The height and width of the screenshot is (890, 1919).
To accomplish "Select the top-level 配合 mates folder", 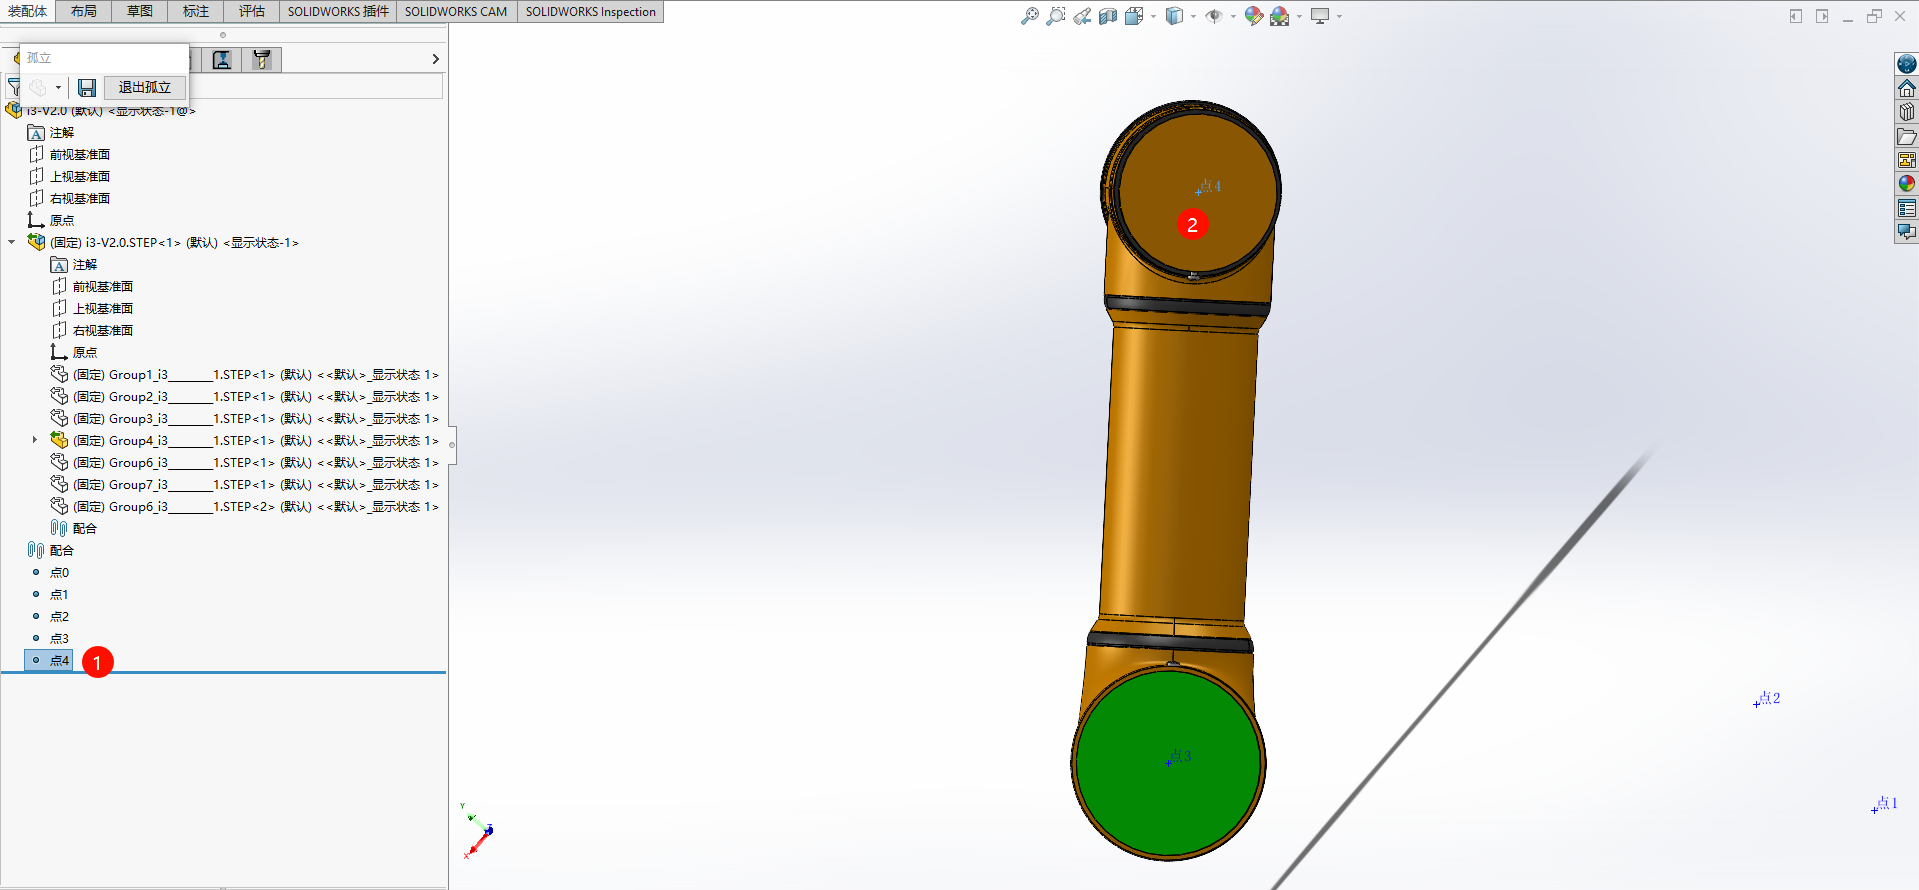I will [51, 550].
